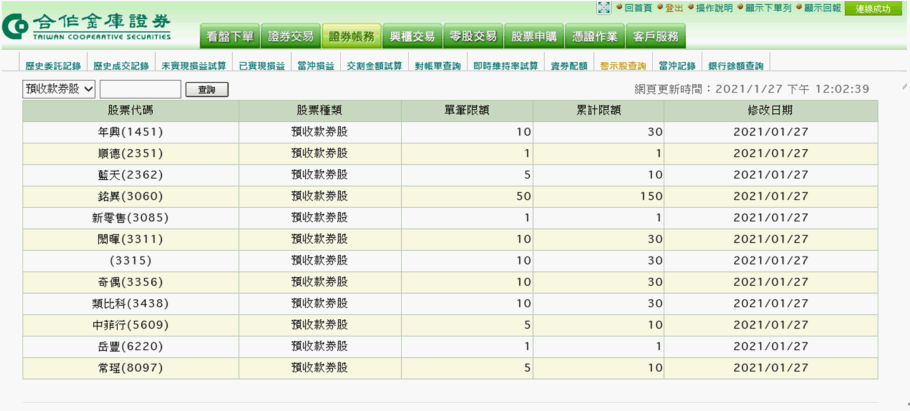Select the 興櫃交易 tab
This screenshot has width=910, height=411.
pyautogui.click(x=412, y=36)
